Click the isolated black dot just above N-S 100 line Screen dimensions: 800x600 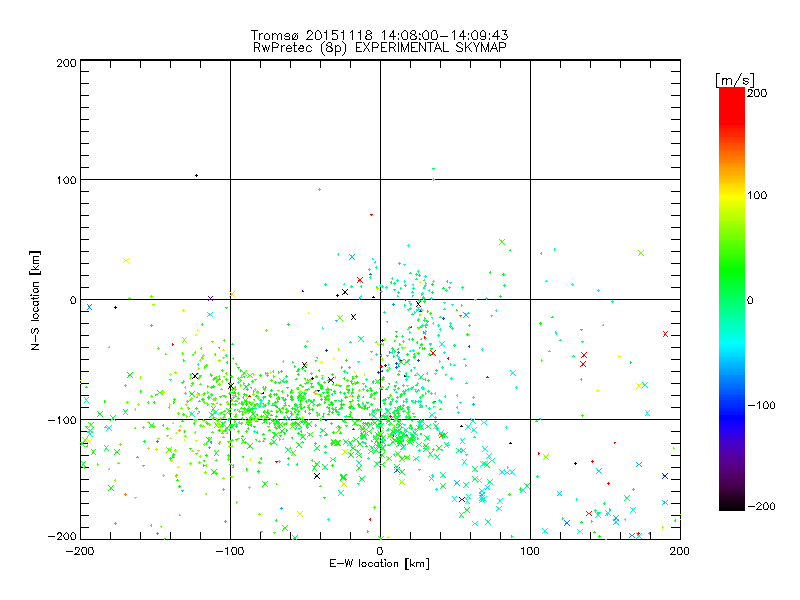coord(196,176)
